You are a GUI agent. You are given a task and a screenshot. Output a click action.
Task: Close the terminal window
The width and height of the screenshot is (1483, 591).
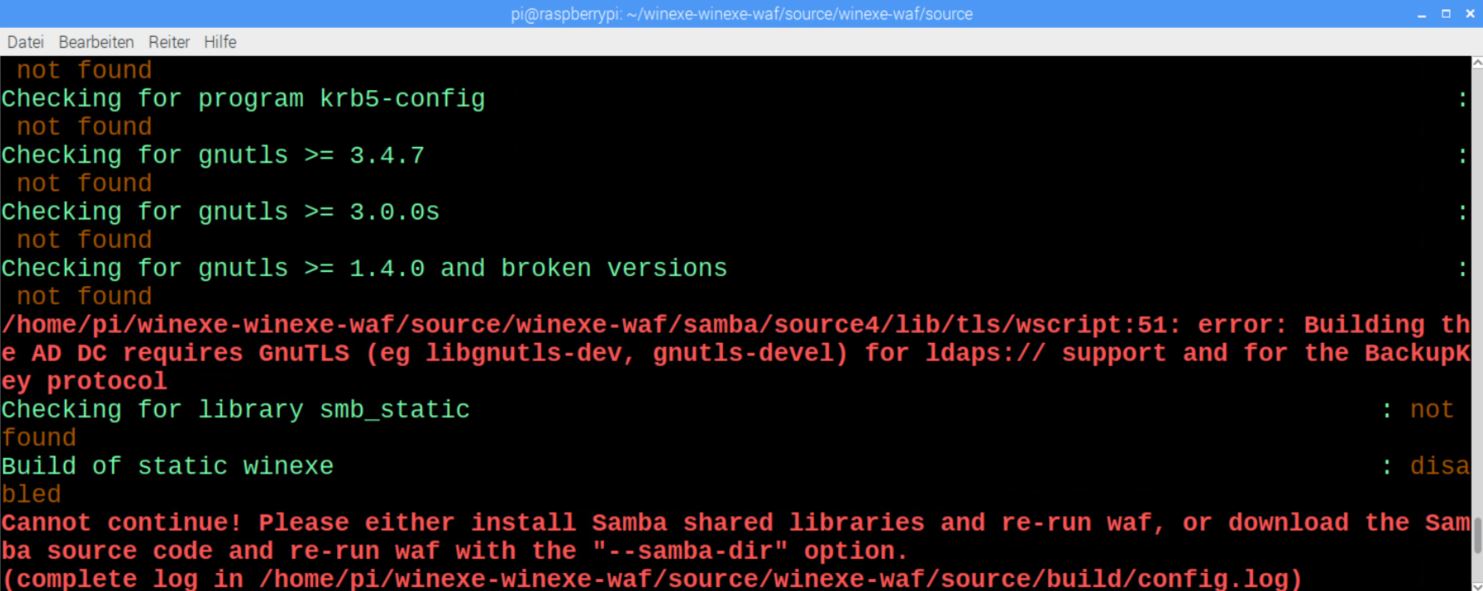point(1470,14)
